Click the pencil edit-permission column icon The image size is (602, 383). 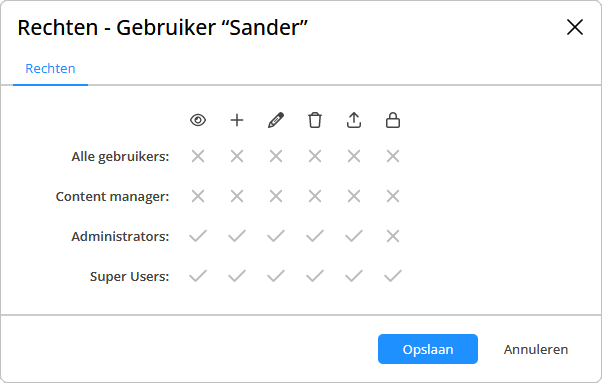coord(276,121)
